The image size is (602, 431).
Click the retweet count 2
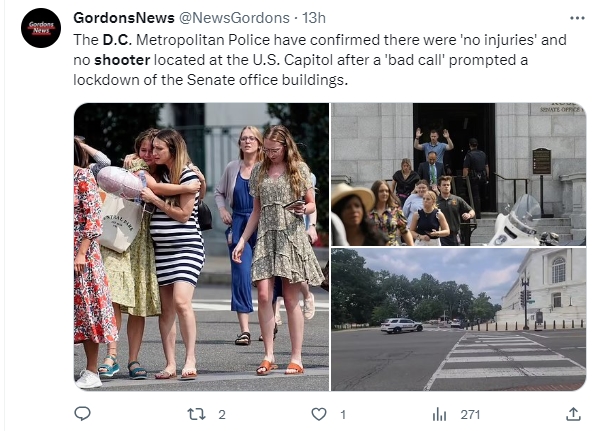click(222, 414)
